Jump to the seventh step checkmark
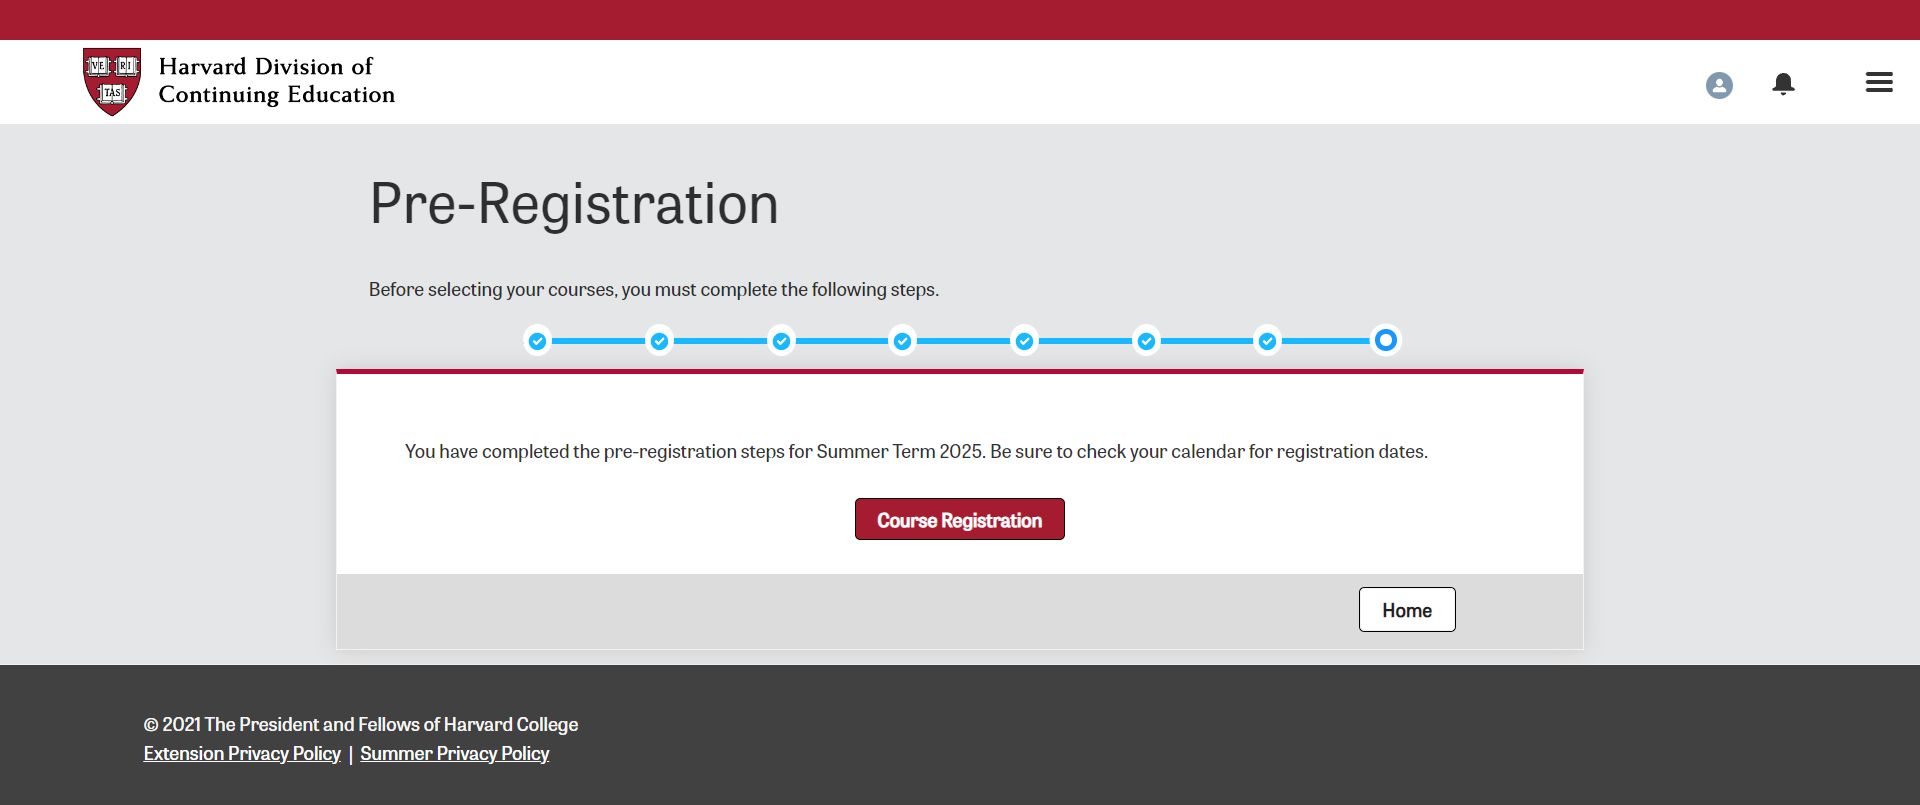This screenshot has width=1920, height=805. [1268, 341]
